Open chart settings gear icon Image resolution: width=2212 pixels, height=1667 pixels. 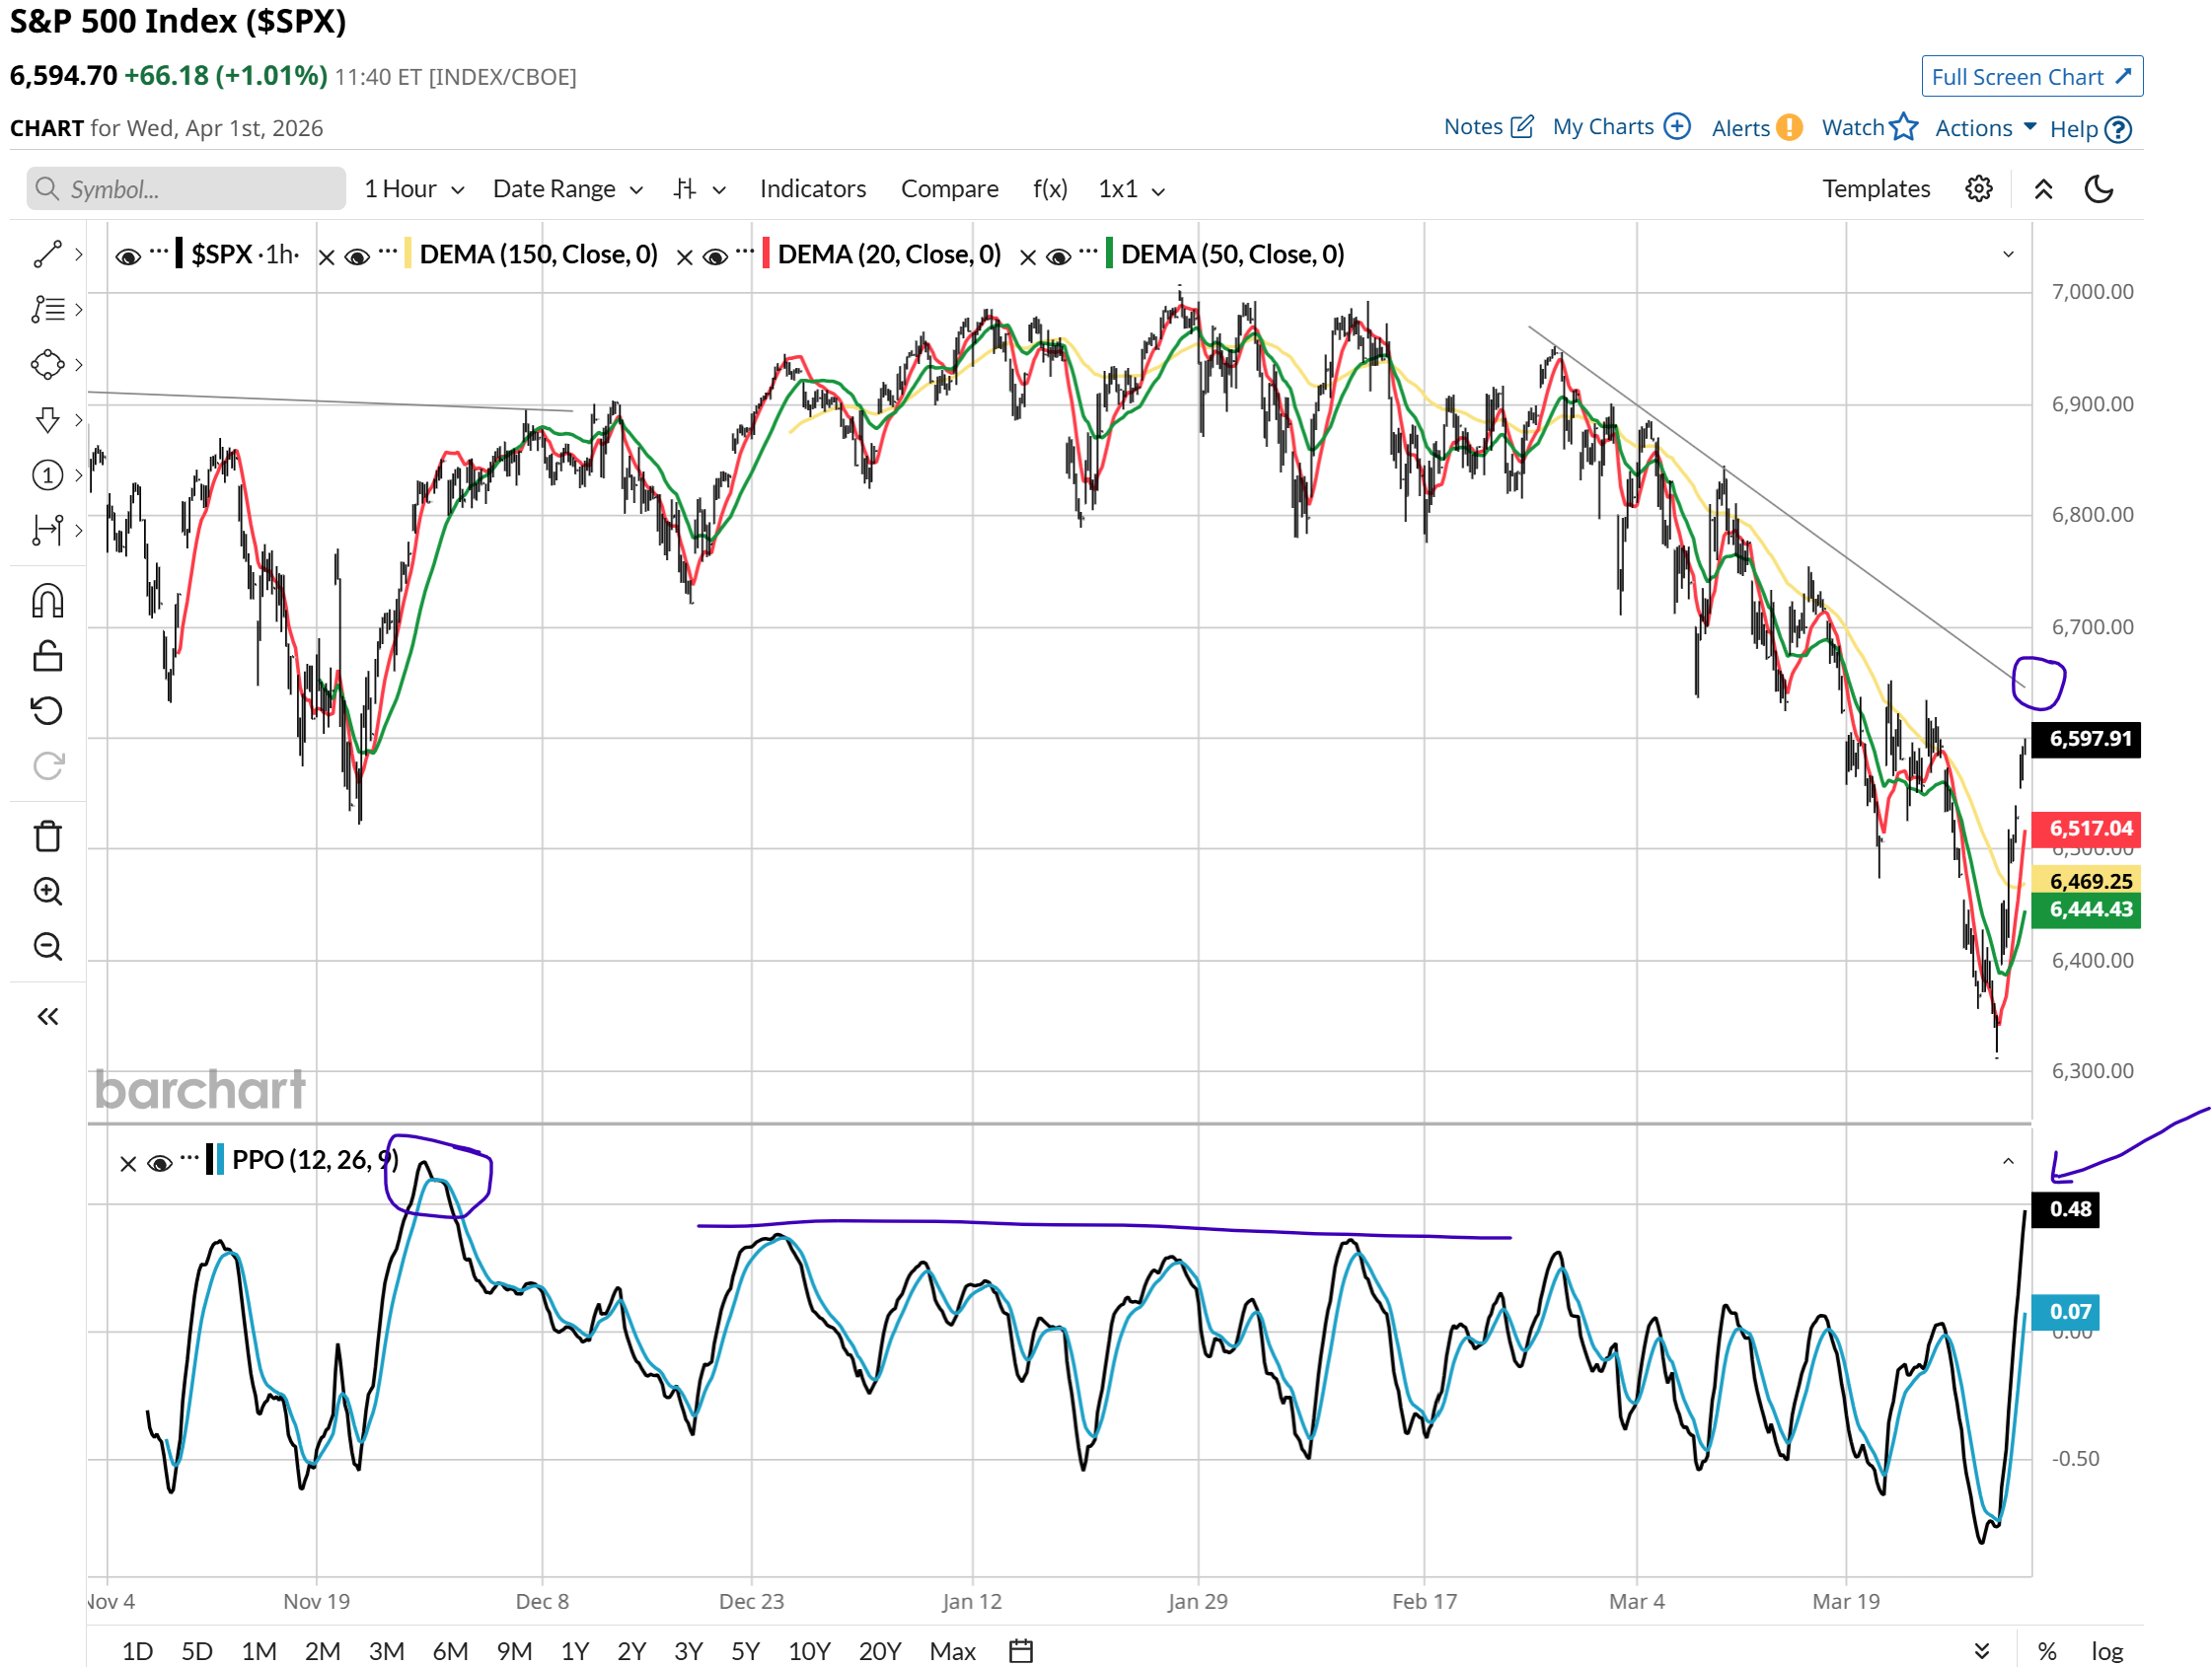pyautogui.click(x=1978, y=189)
